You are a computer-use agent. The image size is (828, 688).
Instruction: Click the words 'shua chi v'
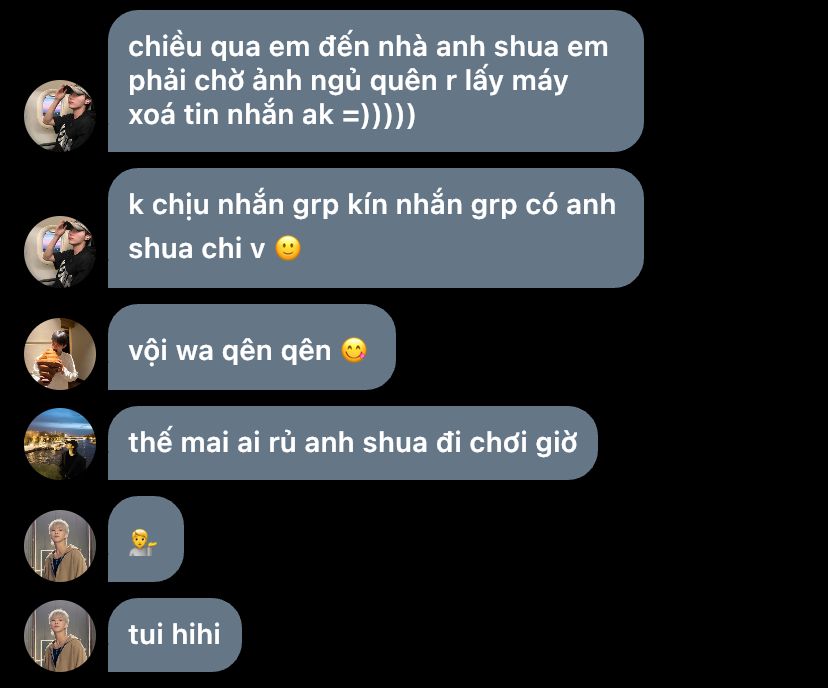point(196,248)
